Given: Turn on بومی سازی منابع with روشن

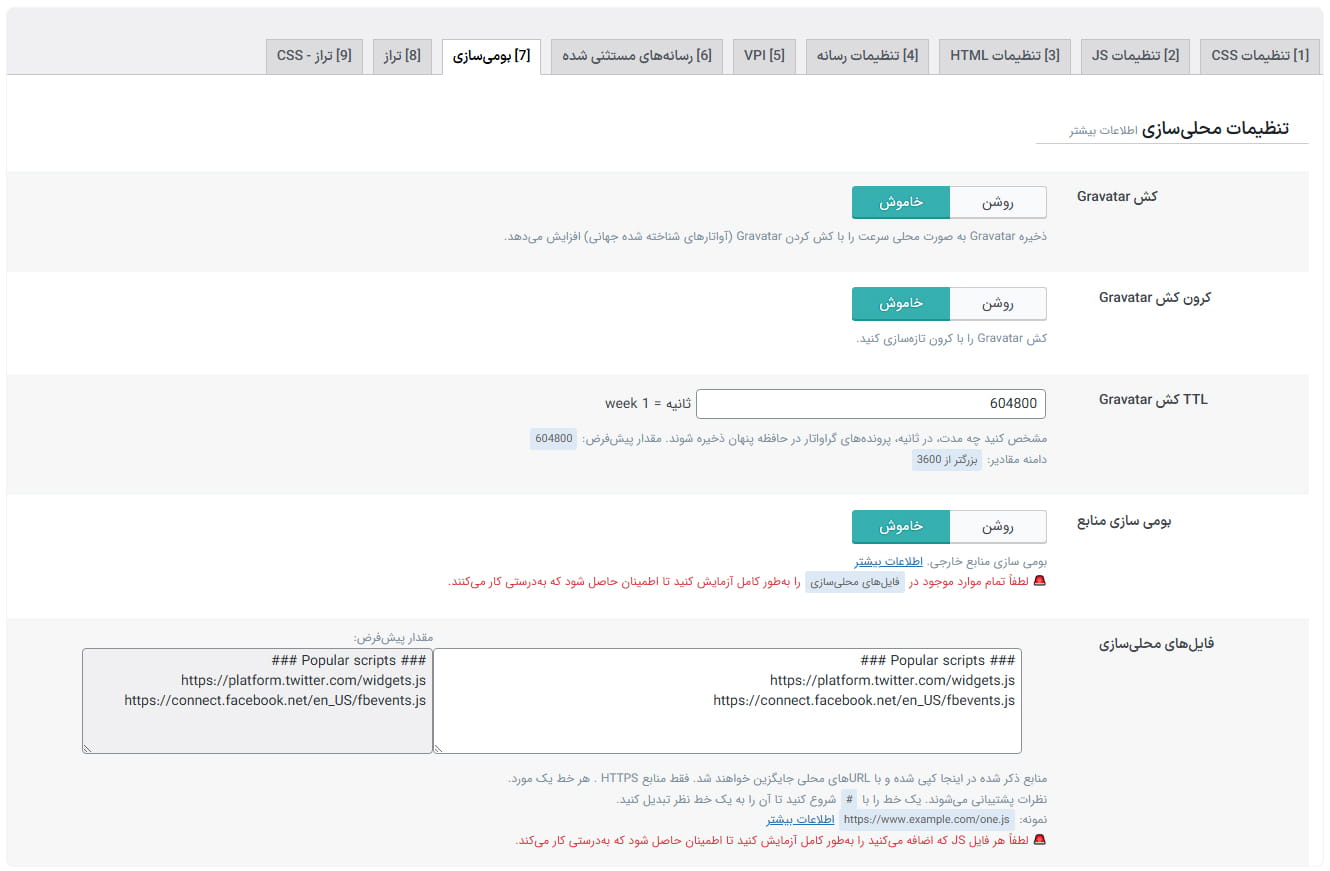Looking at the screenshot, I should point(997,527).
